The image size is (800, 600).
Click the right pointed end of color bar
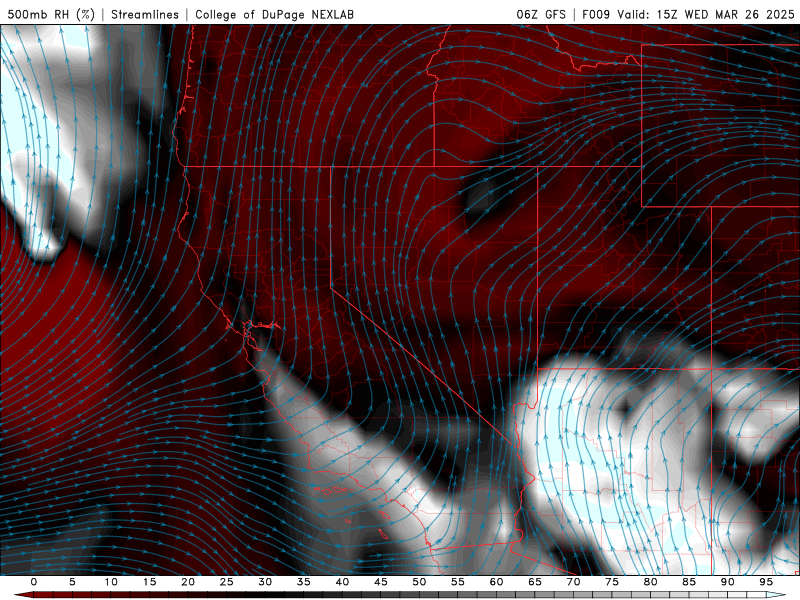coord(777,595)
